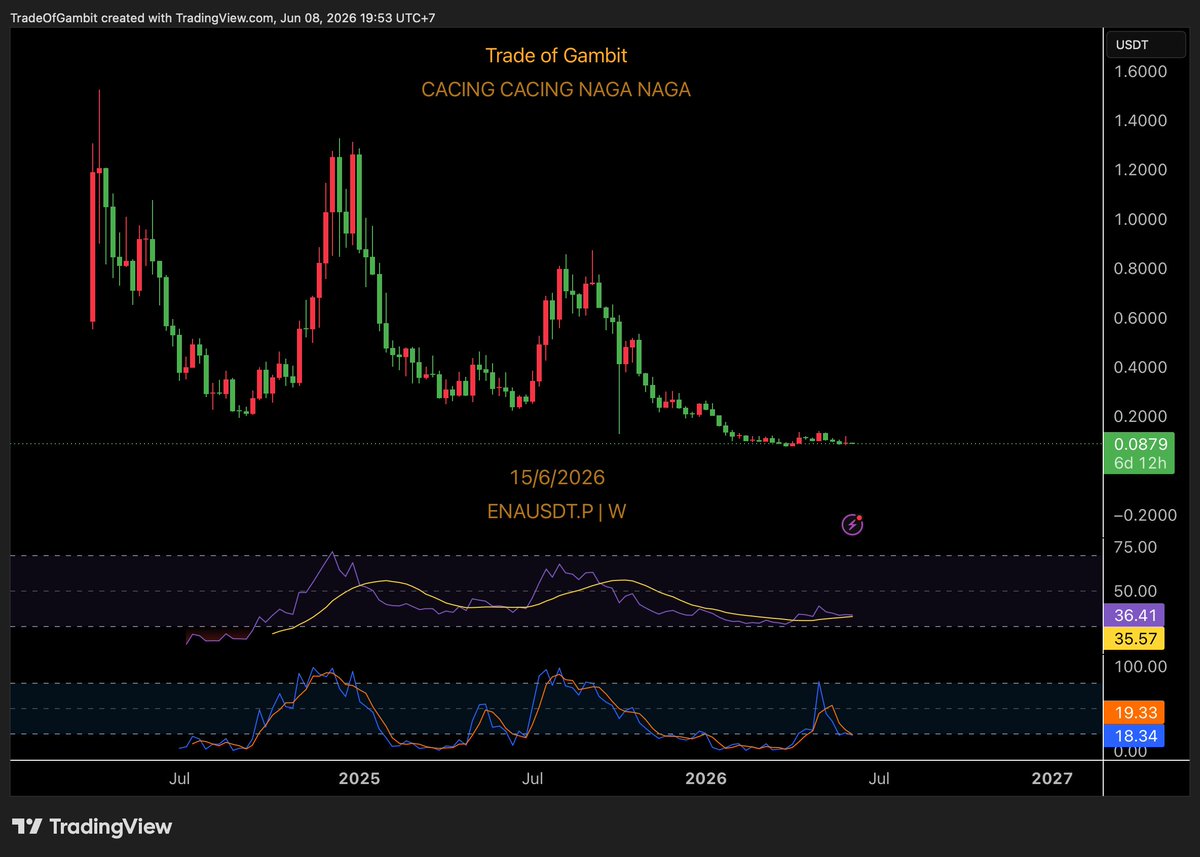Select the 'CACING CACING NAGA NAGA' text
The width and height of the screenshot is (1200, 857).
coord(556,89)
